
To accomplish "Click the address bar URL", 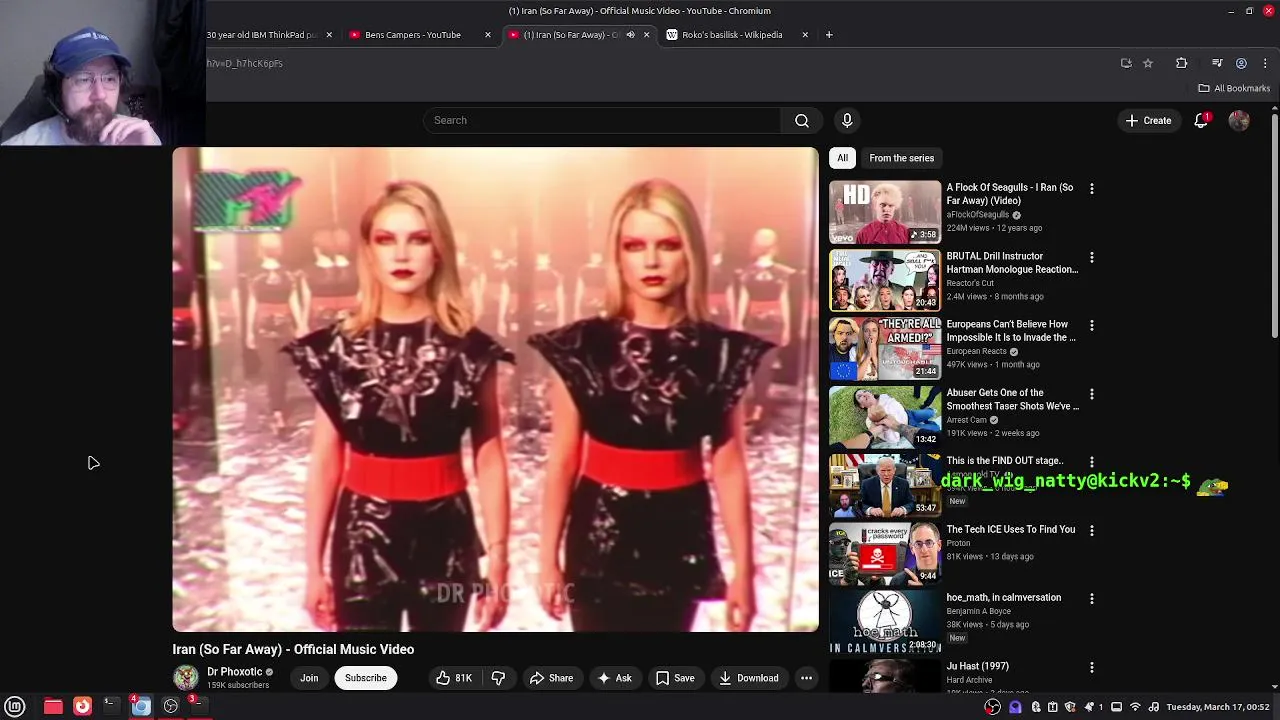I will pos(245,63).
